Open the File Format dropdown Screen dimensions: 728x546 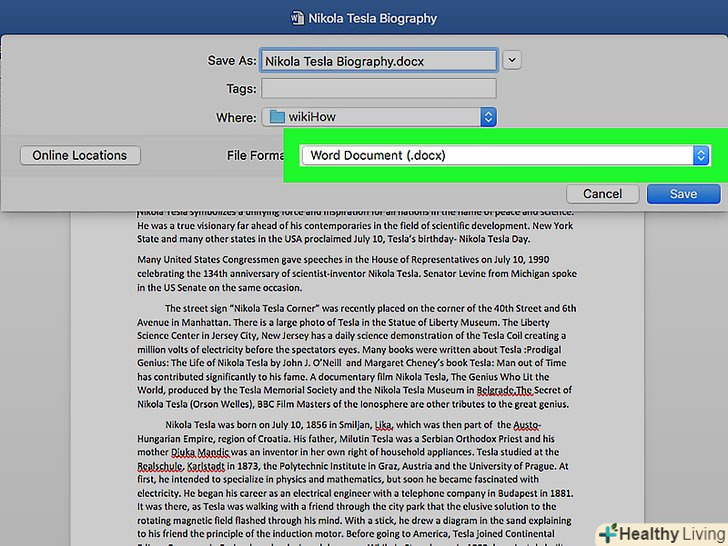(504, 155)
